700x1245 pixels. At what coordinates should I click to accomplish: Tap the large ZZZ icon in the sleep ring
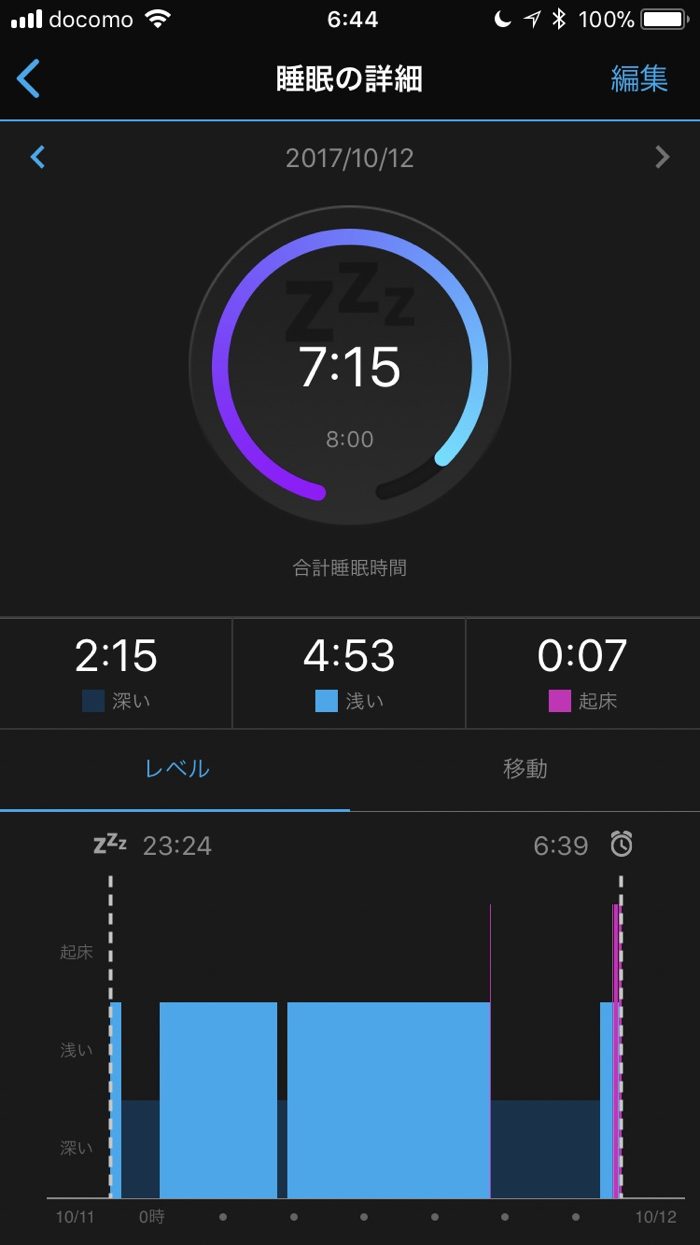tap(349, 300)
